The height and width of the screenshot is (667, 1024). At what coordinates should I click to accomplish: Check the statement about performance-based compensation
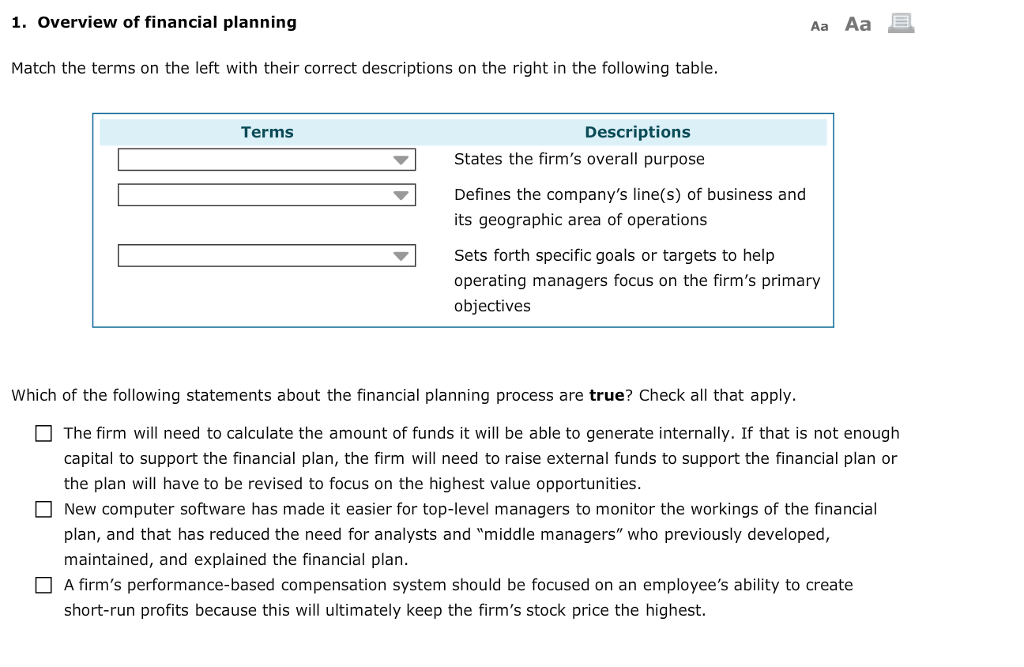point(44,584)
